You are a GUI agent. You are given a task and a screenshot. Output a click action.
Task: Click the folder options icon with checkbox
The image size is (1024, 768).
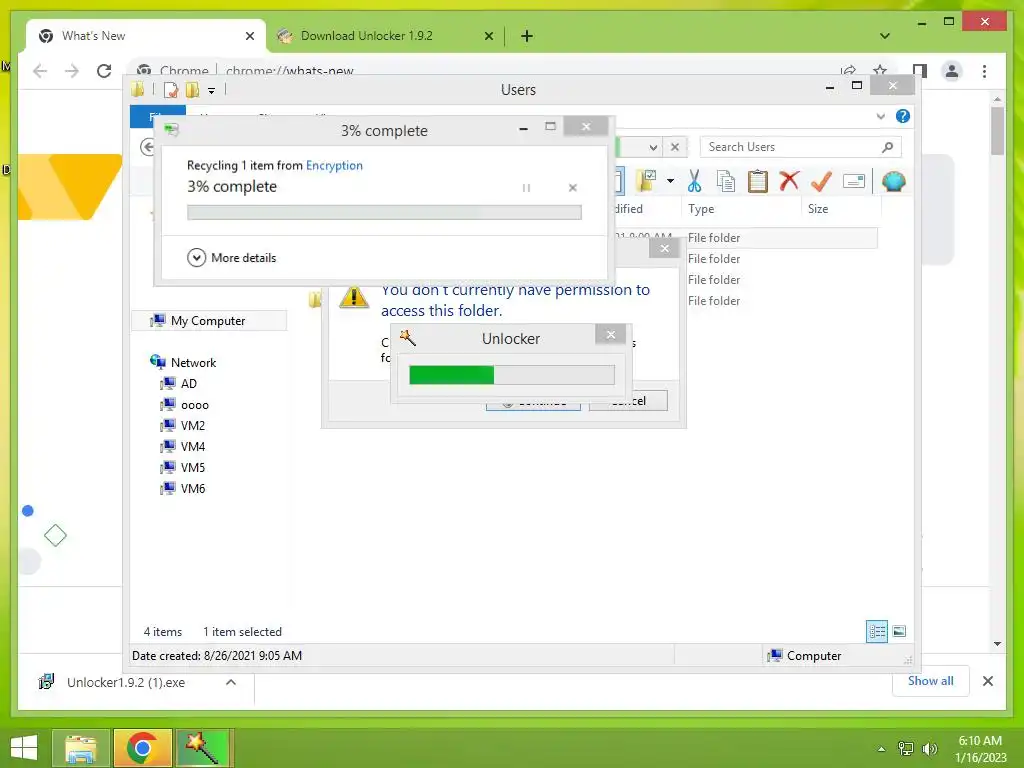647,181
